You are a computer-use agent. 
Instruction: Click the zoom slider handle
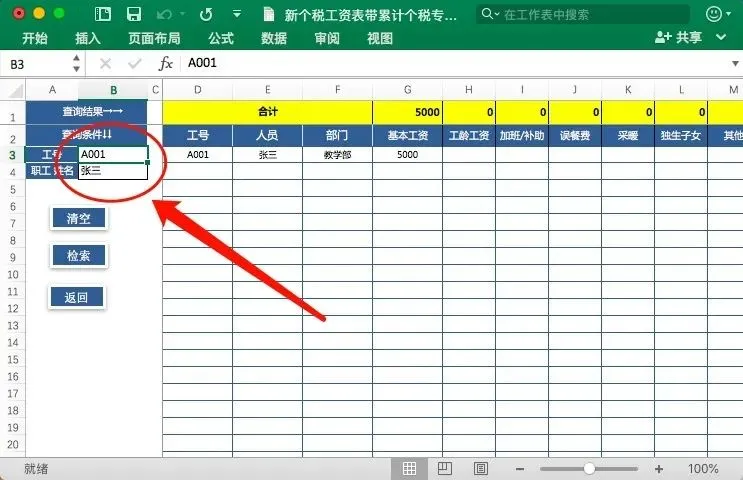[589, 469]
